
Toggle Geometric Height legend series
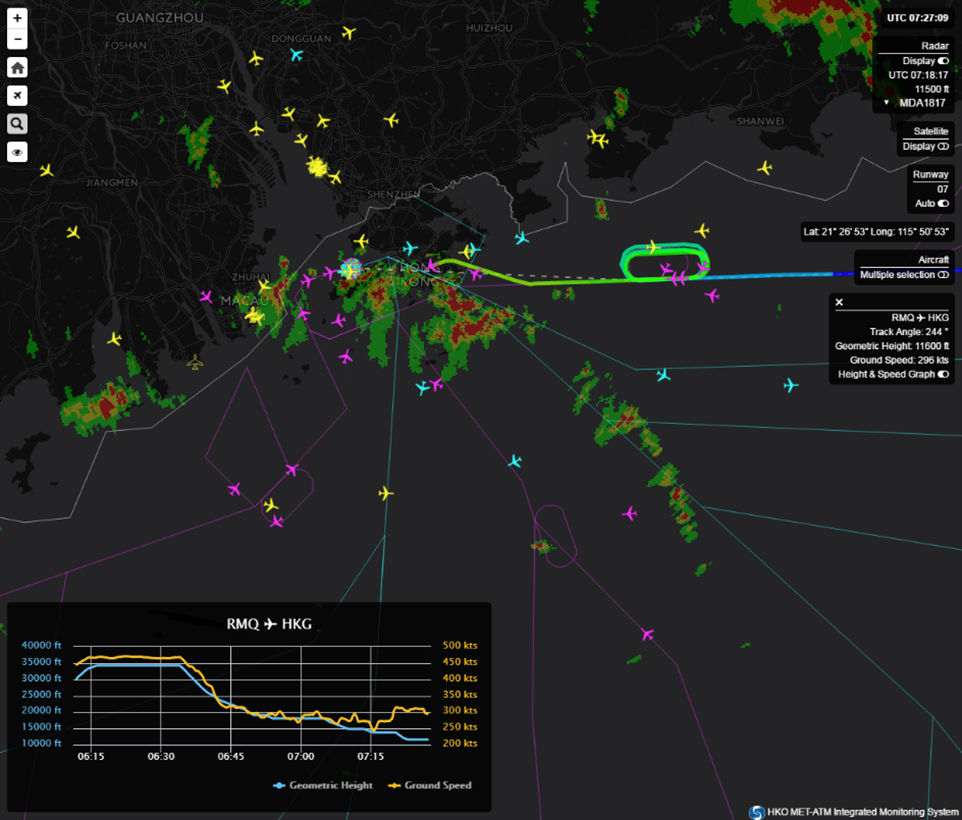point(323,785)
